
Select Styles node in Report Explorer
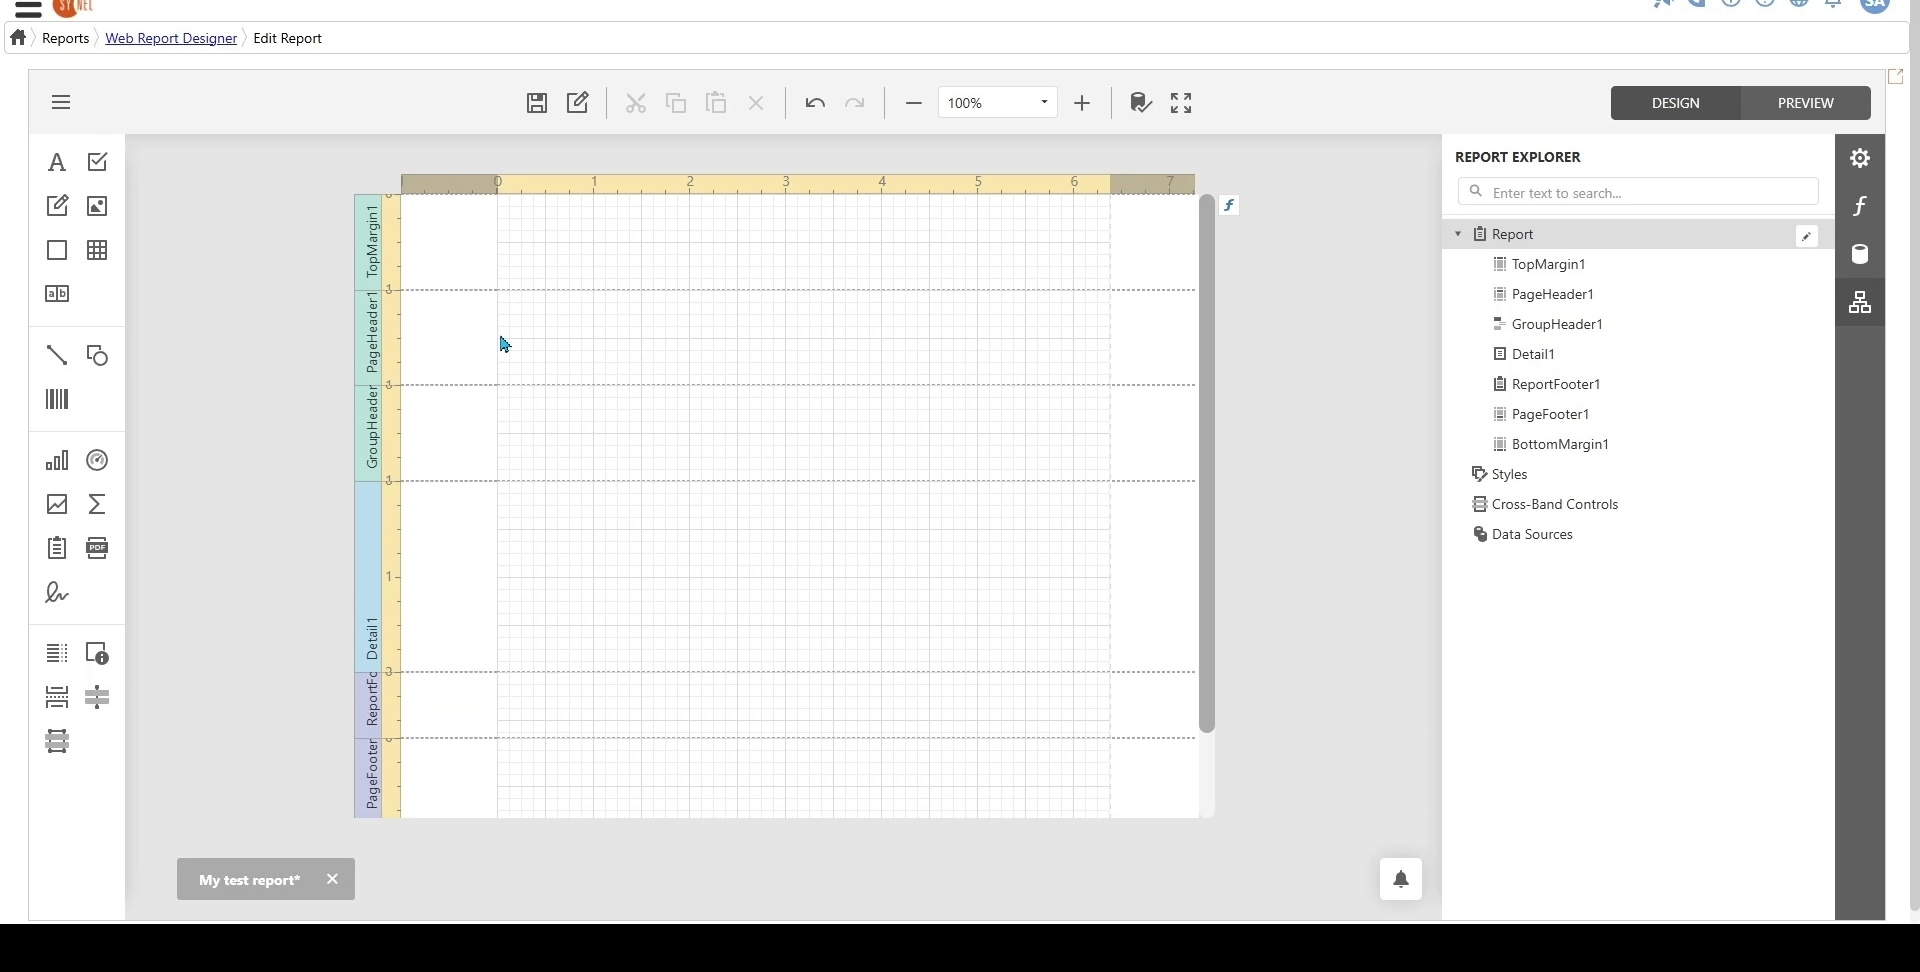coord(1509,474)
